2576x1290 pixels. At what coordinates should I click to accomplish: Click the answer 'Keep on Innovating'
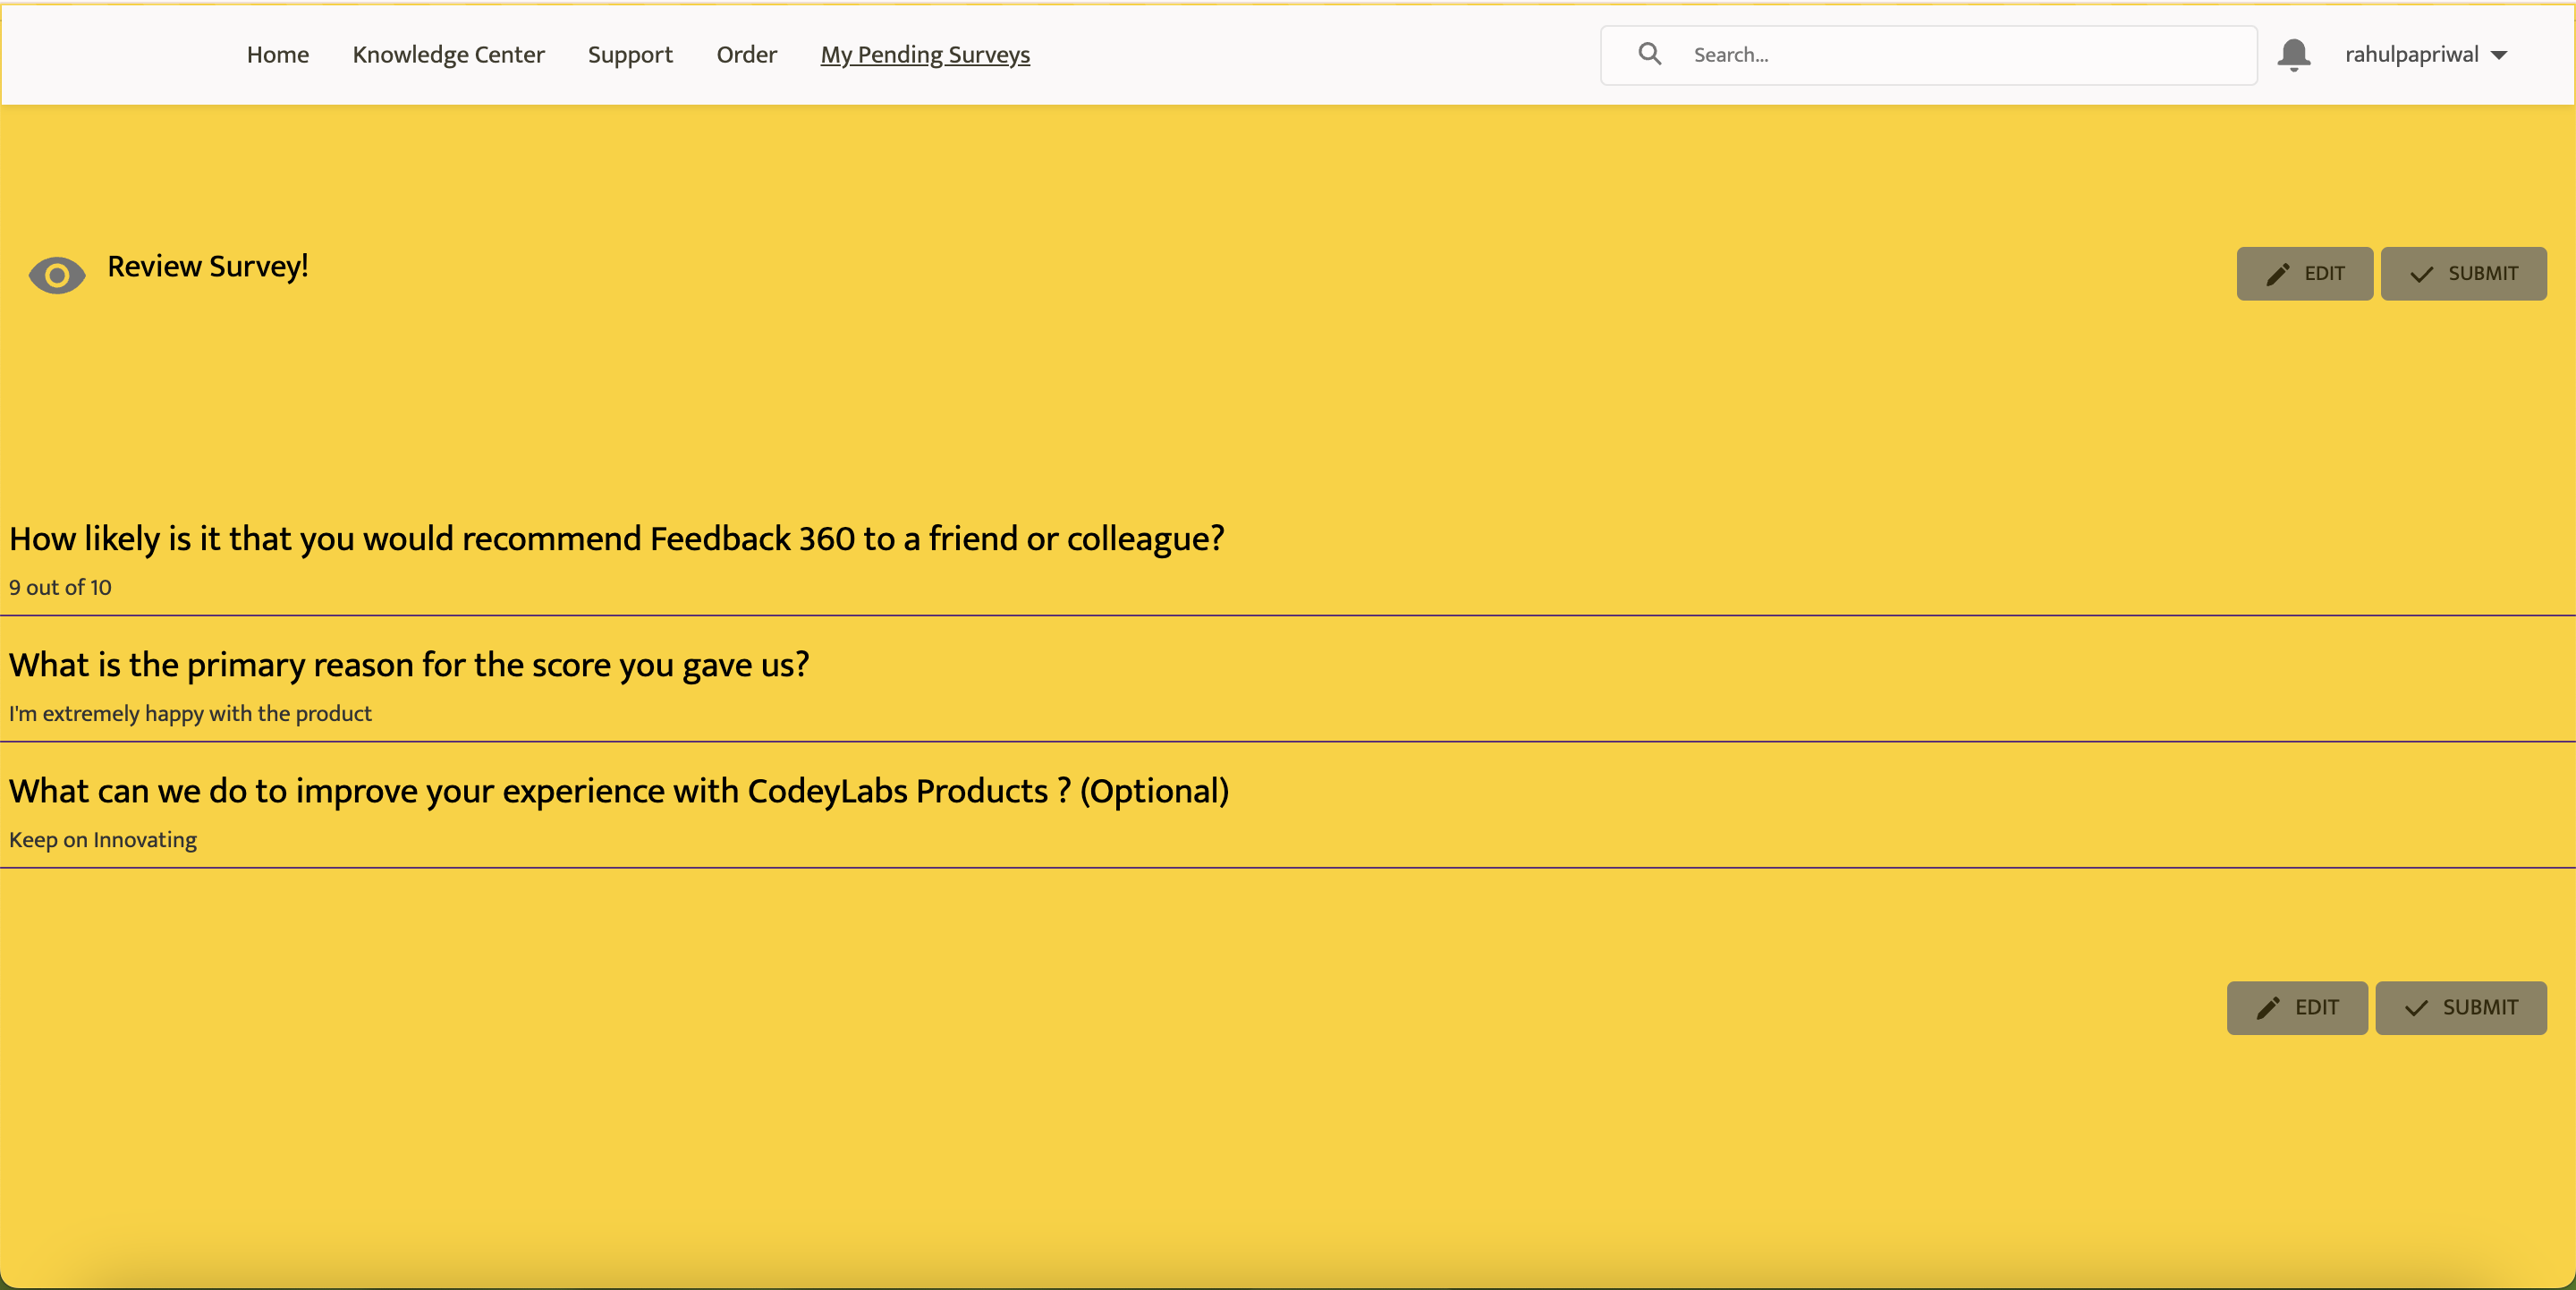tap(103, 839)
